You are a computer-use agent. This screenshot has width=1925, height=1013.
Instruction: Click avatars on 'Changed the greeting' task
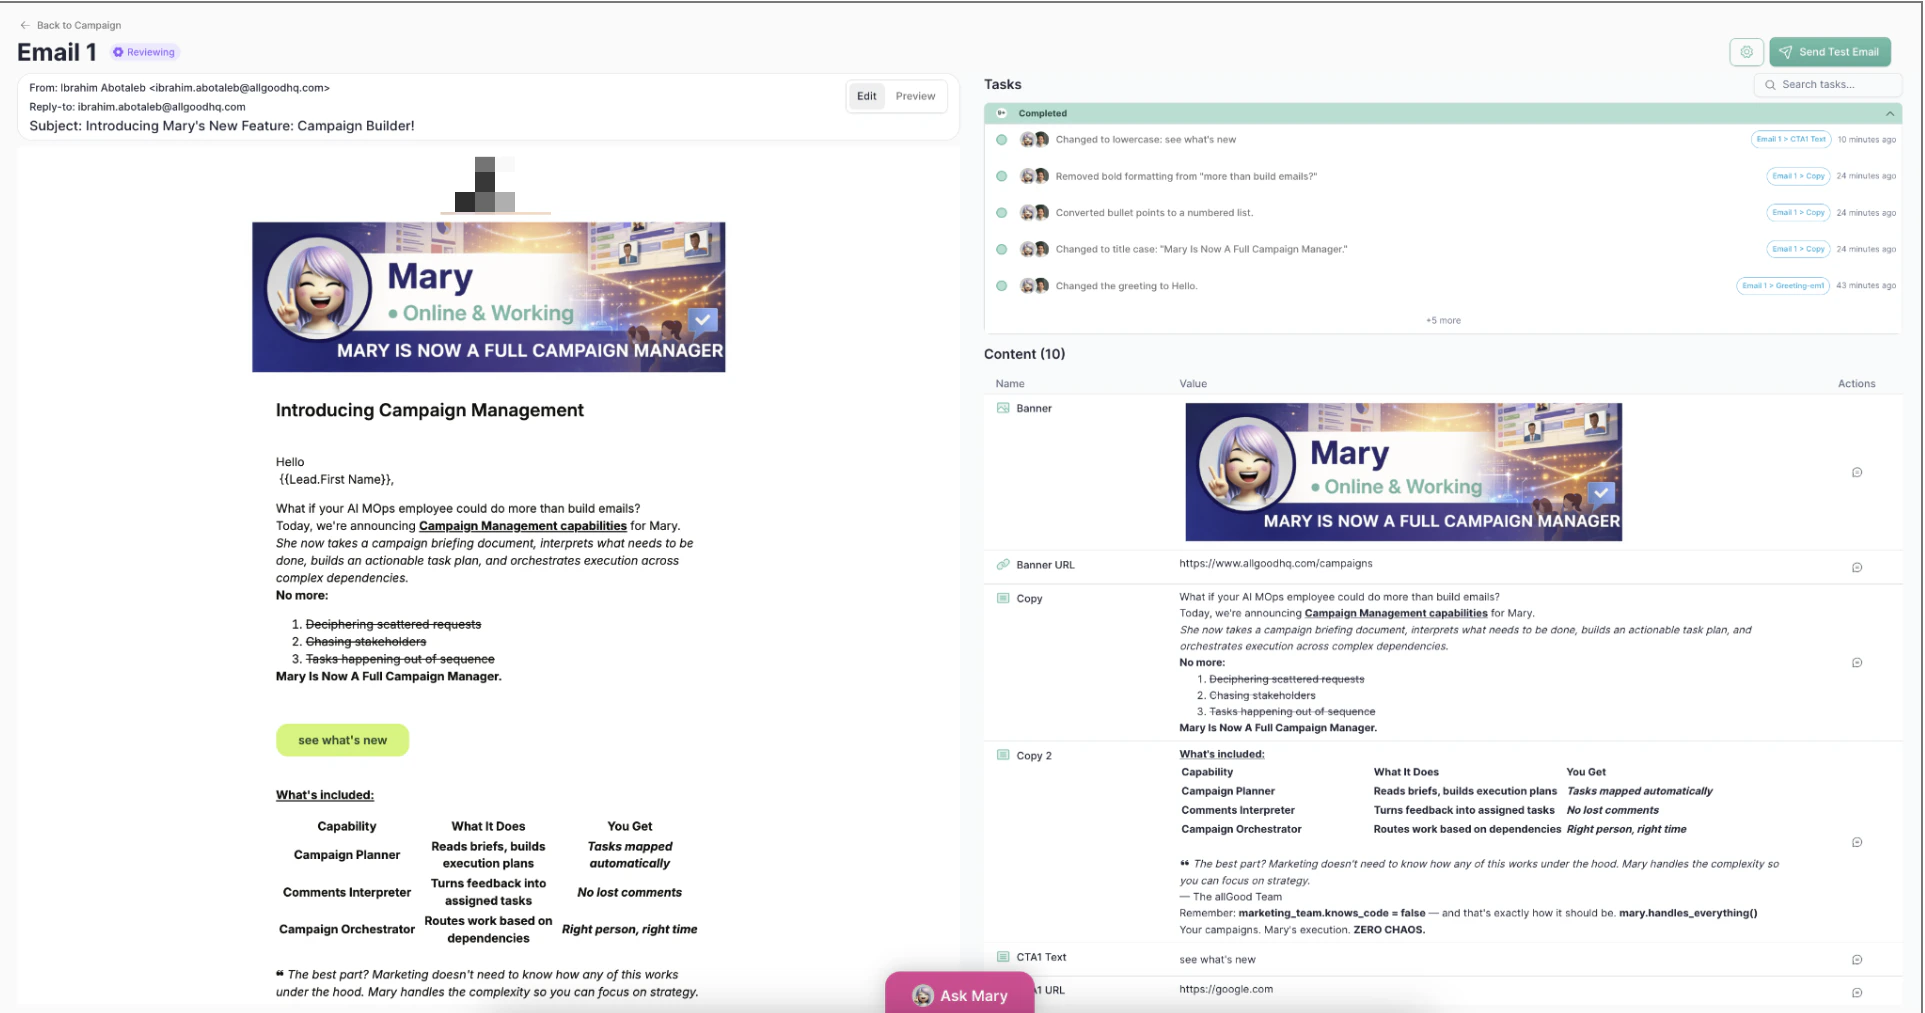1034,285
